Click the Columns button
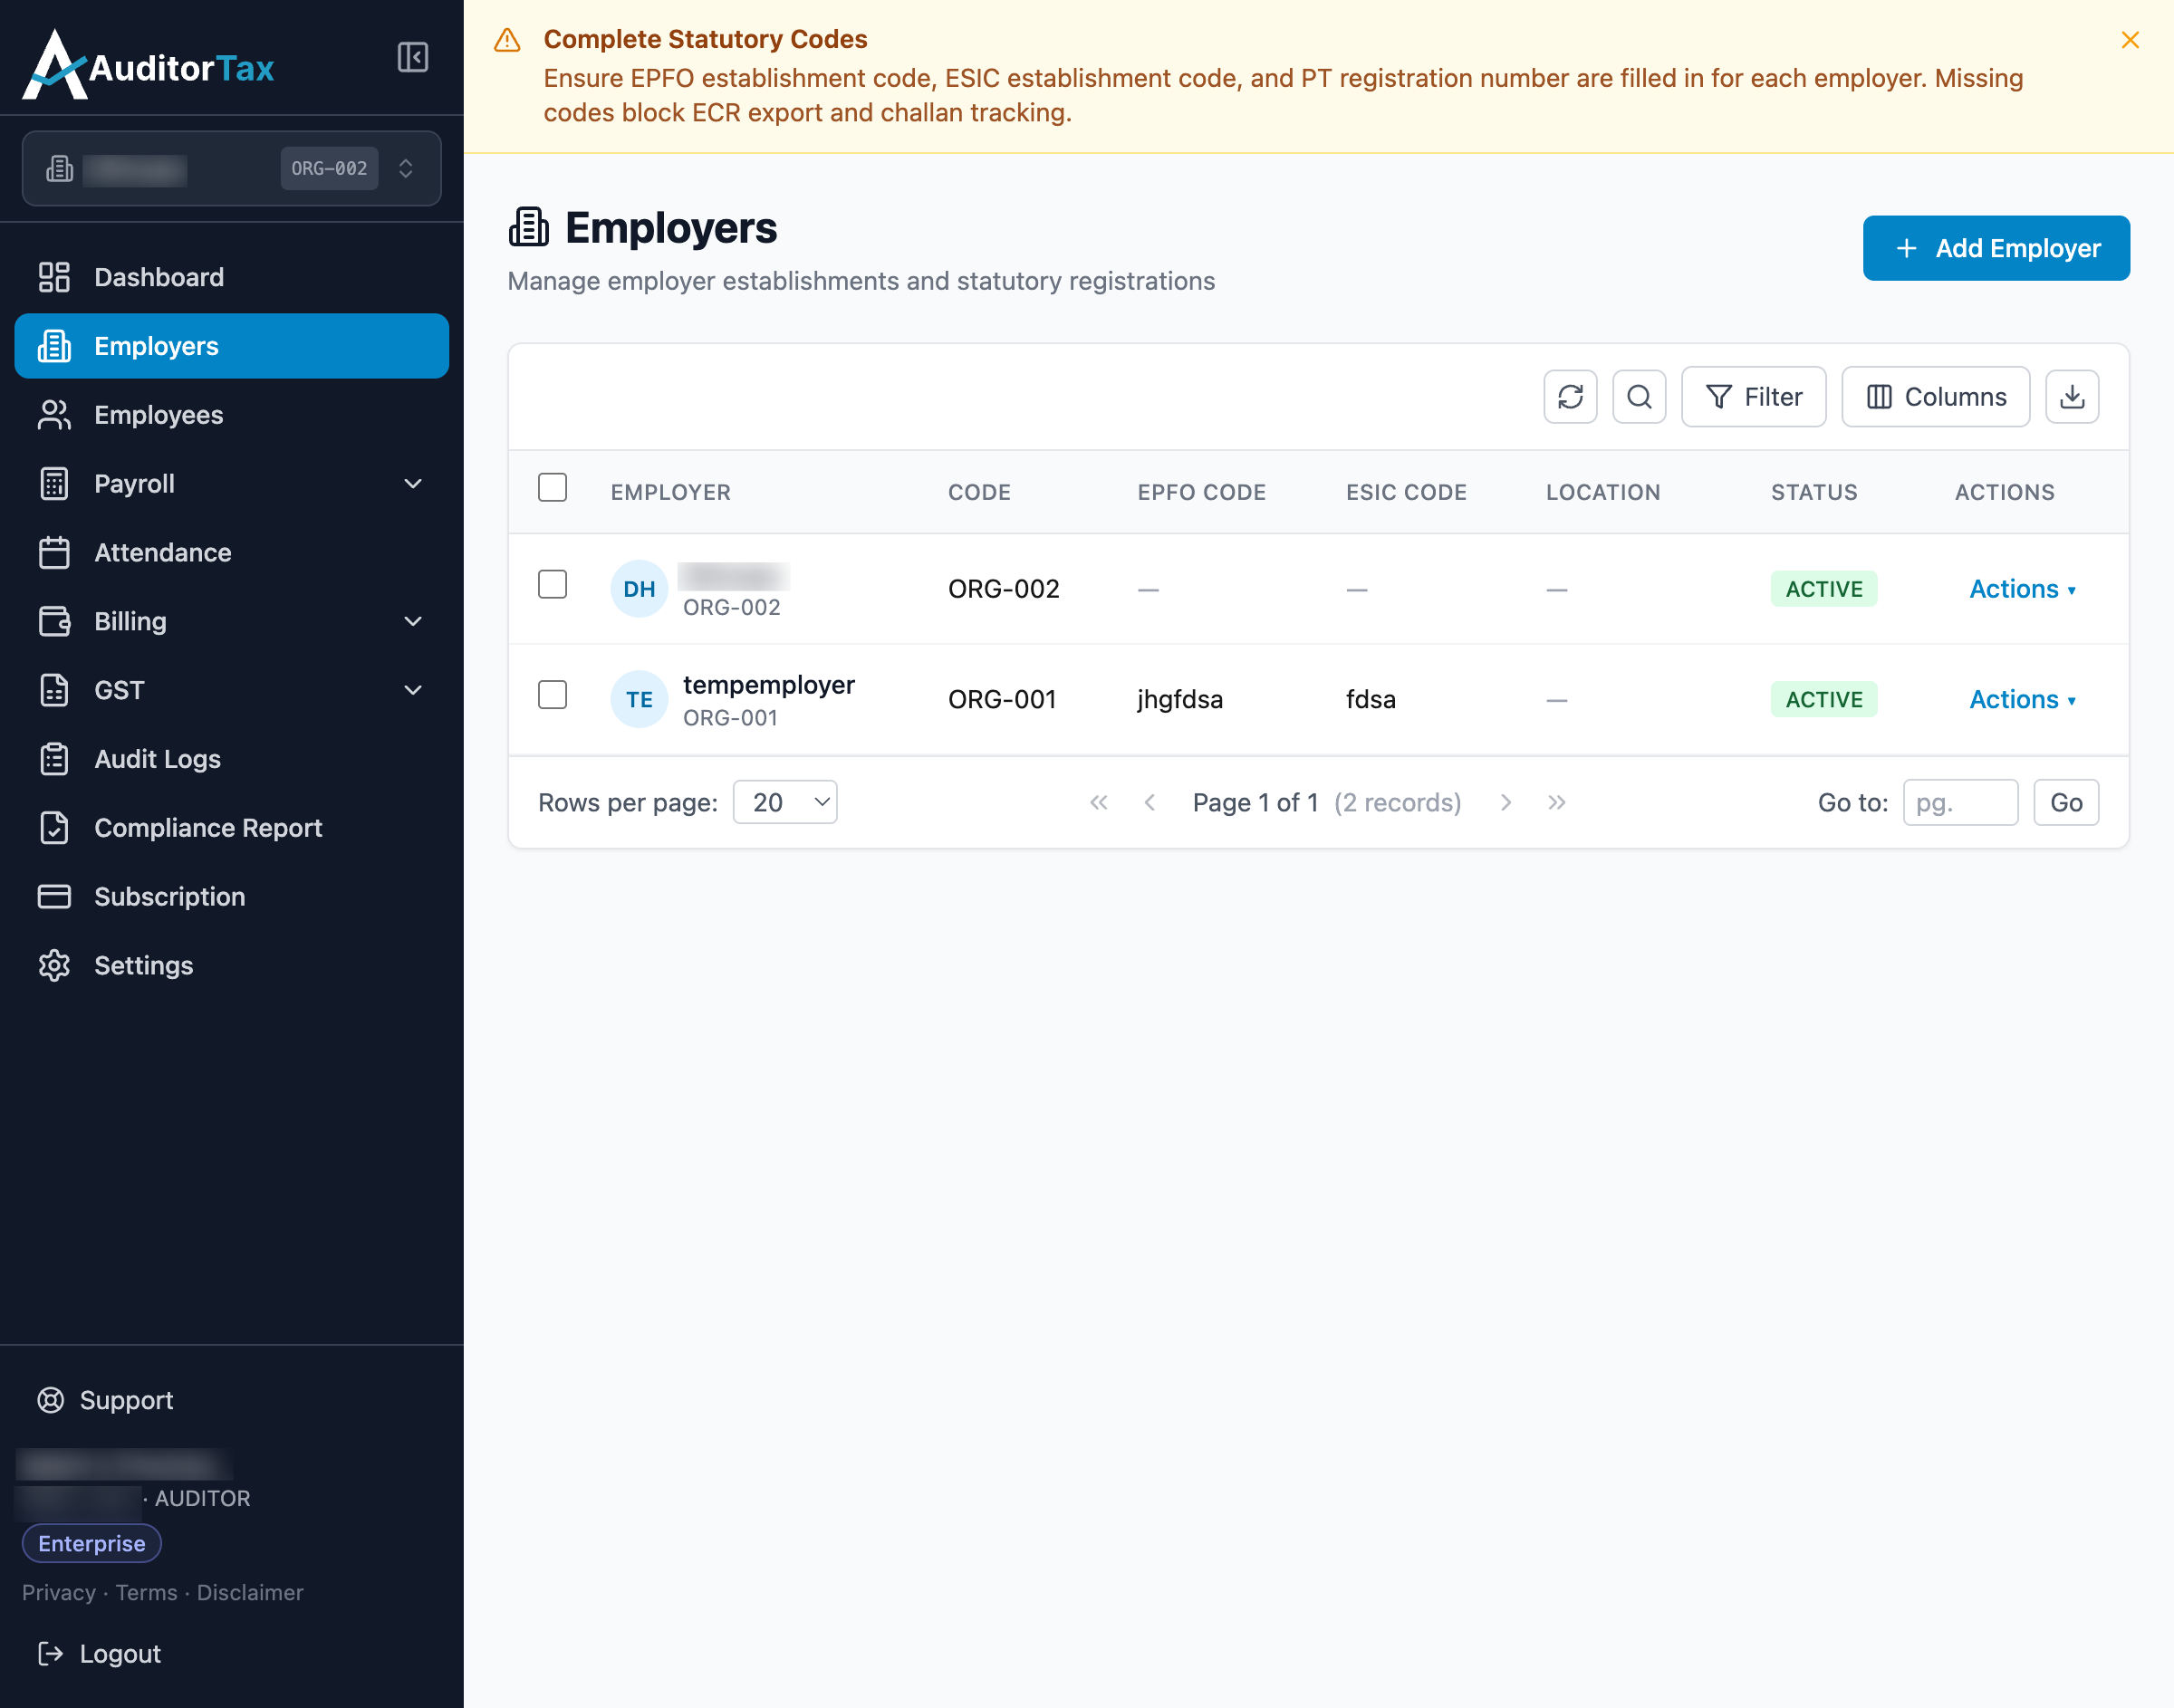This screenshot has width=2174, height=1708. [1935, 397]
